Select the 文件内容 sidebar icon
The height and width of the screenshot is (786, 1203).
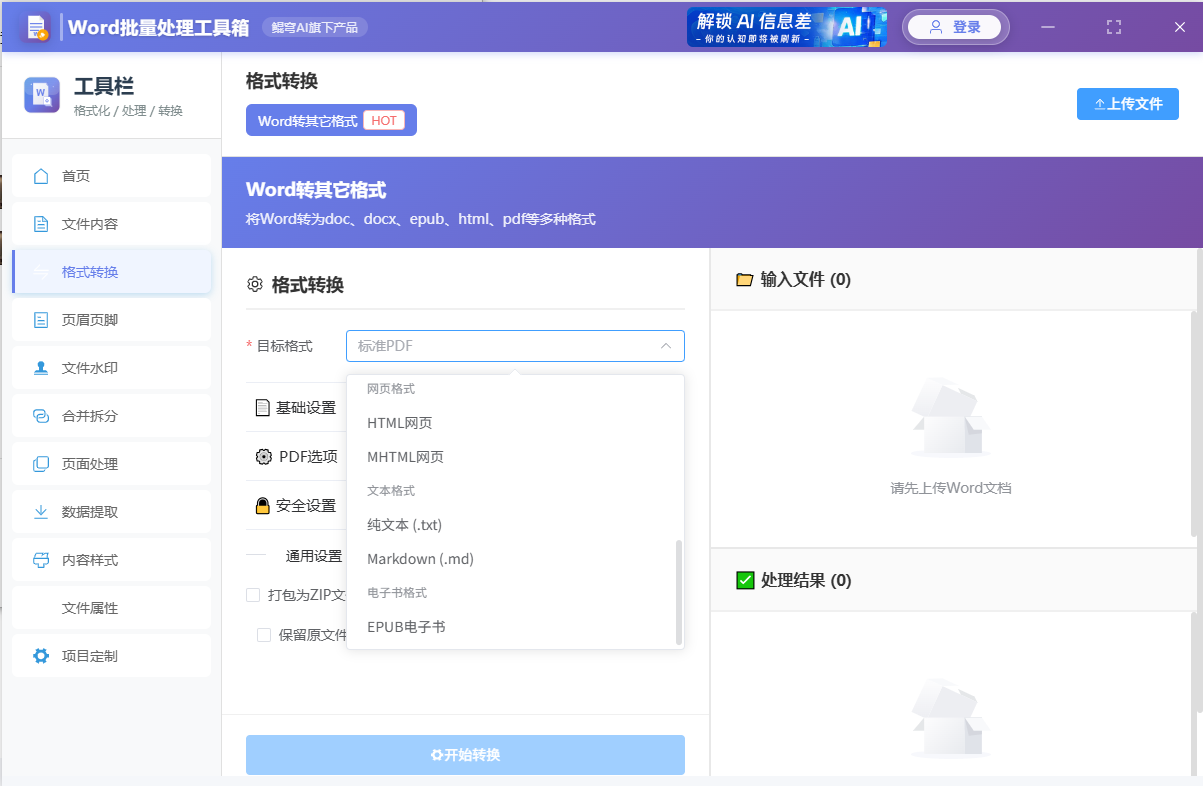(x=41, y=223)
